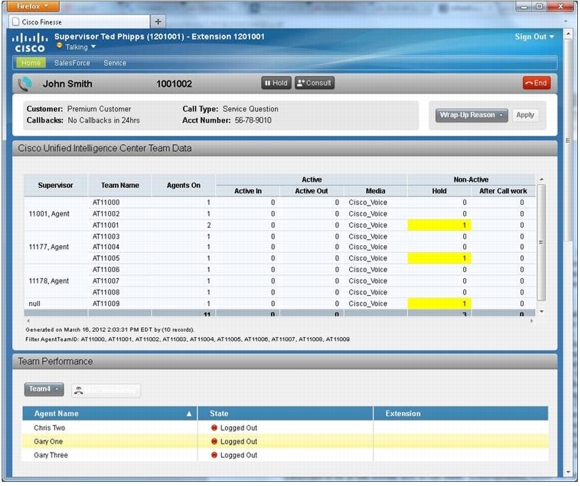Click the caller number 1001002

[174, 84]
